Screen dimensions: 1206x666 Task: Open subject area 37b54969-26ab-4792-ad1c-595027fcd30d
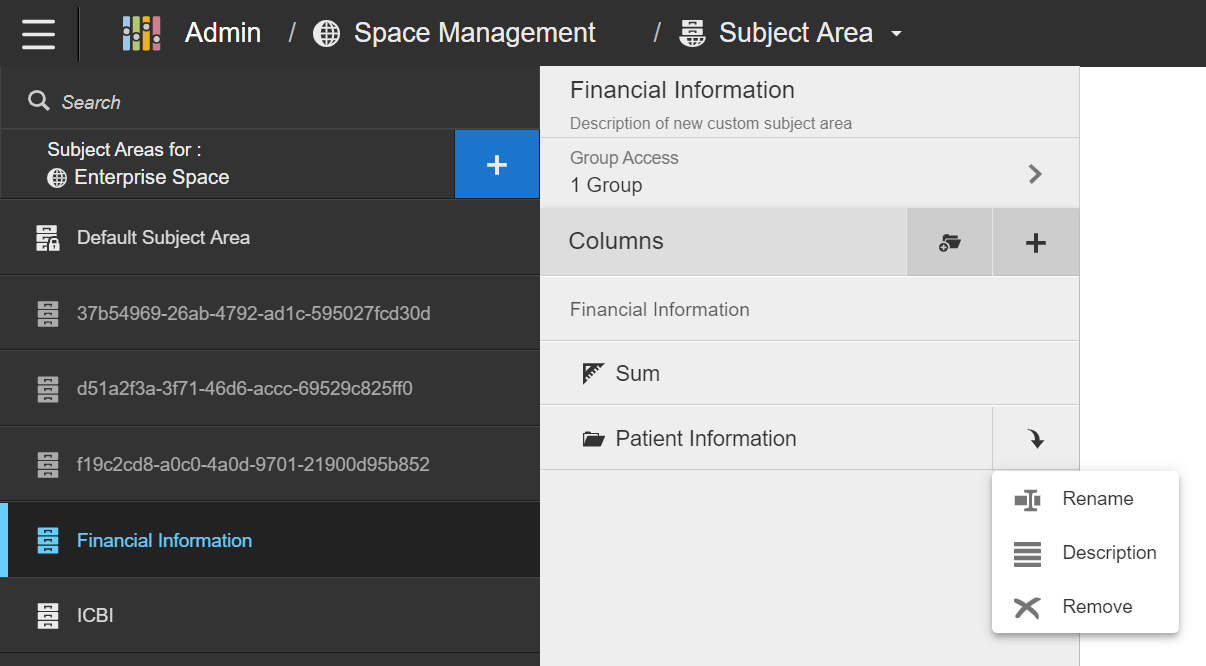(x=253, y=313)
